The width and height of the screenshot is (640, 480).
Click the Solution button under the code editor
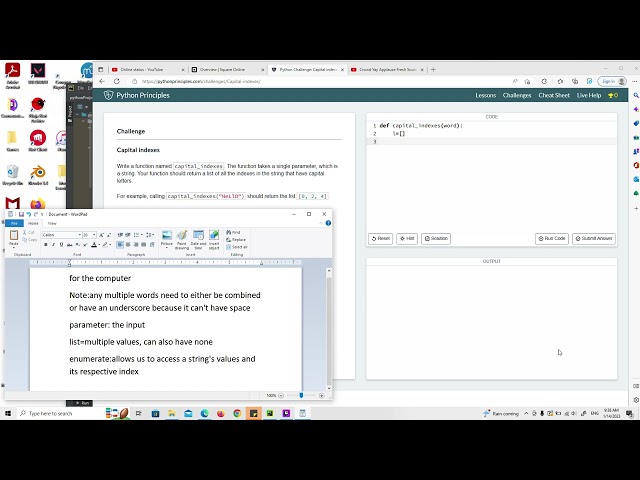(x=436, y=238)
